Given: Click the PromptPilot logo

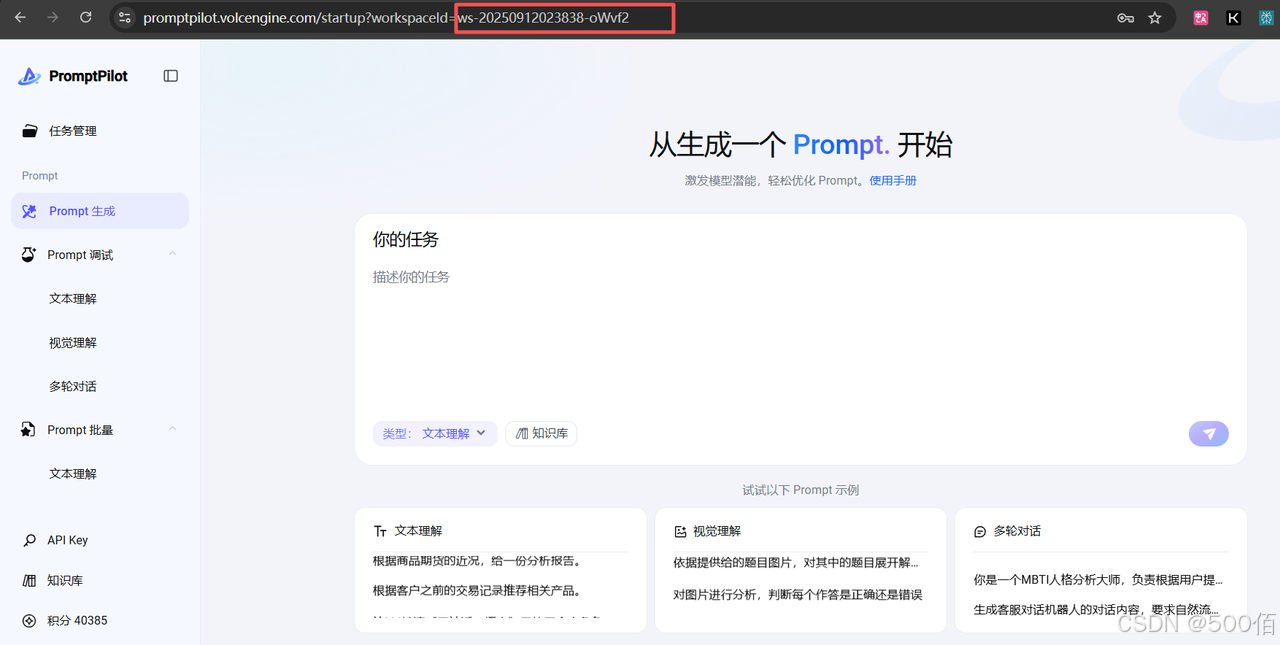Looking at the screenshot, I should pos(30,76).
